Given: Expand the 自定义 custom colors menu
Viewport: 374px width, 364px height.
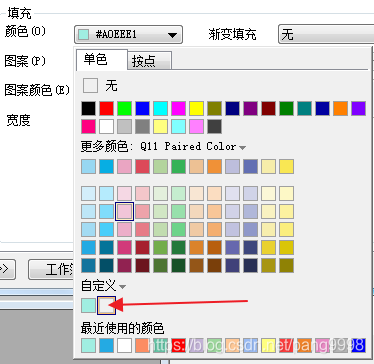Looking at the screenshot, I should (122, 286).
